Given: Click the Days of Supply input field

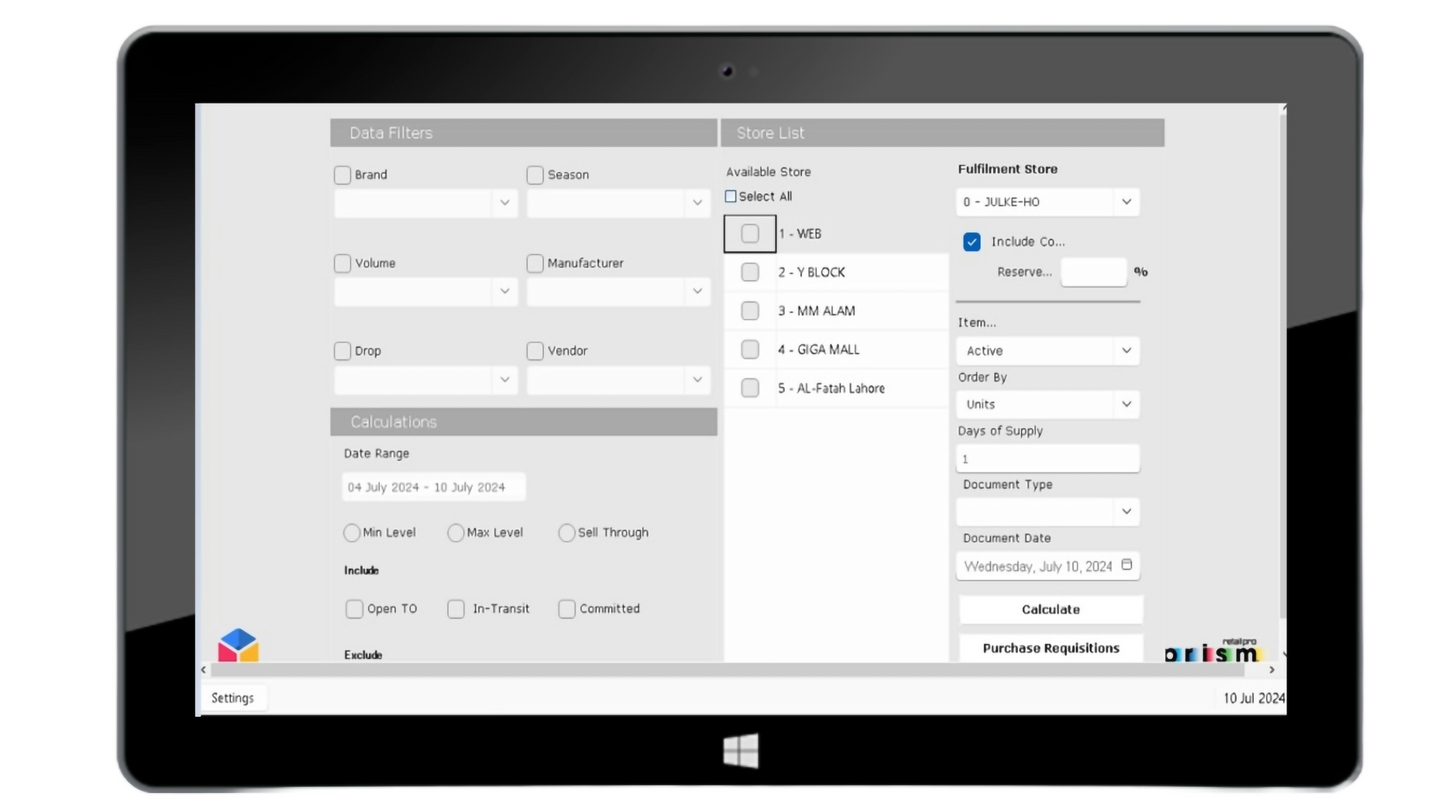Looking at the screenshot, I should (1047, 459).
